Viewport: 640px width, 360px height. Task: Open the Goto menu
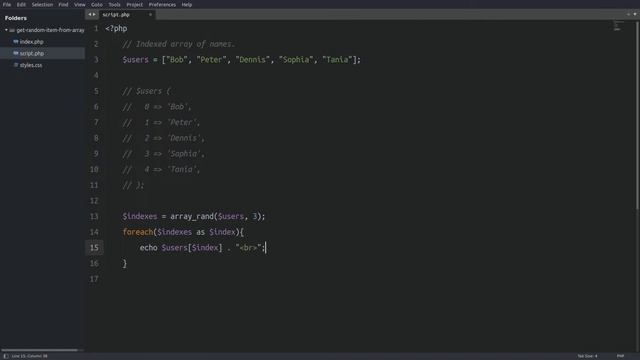(x=97, y=4)
